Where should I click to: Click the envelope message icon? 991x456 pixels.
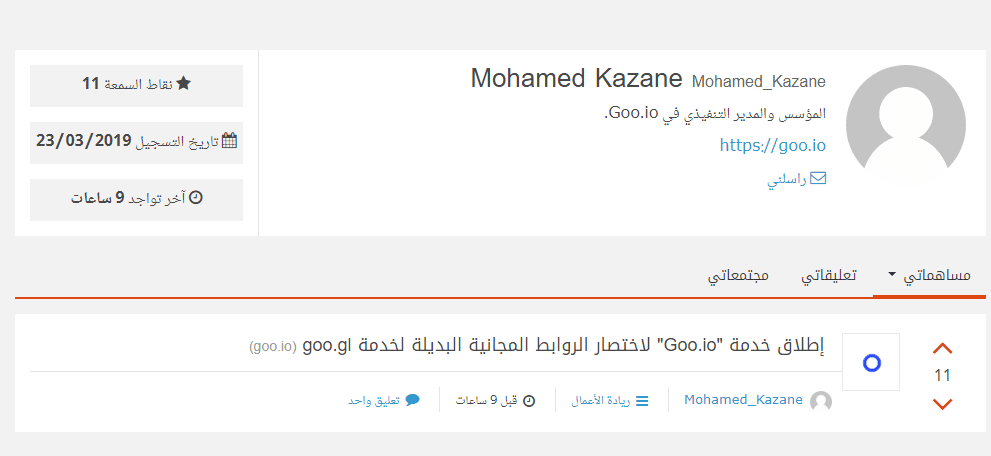[x=818, y=179]
